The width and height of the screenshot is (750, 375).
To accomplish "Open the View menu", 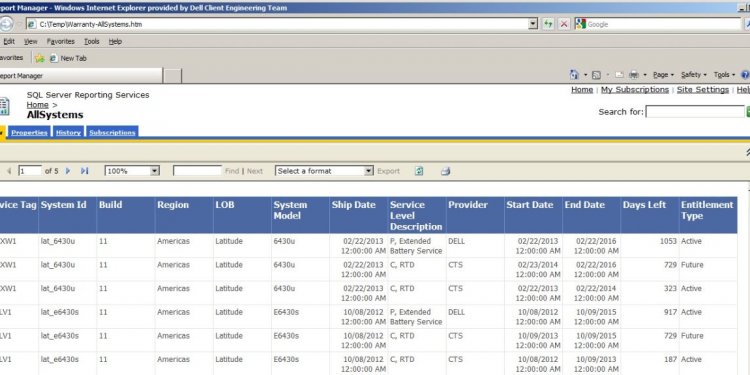I will (31, 42).
